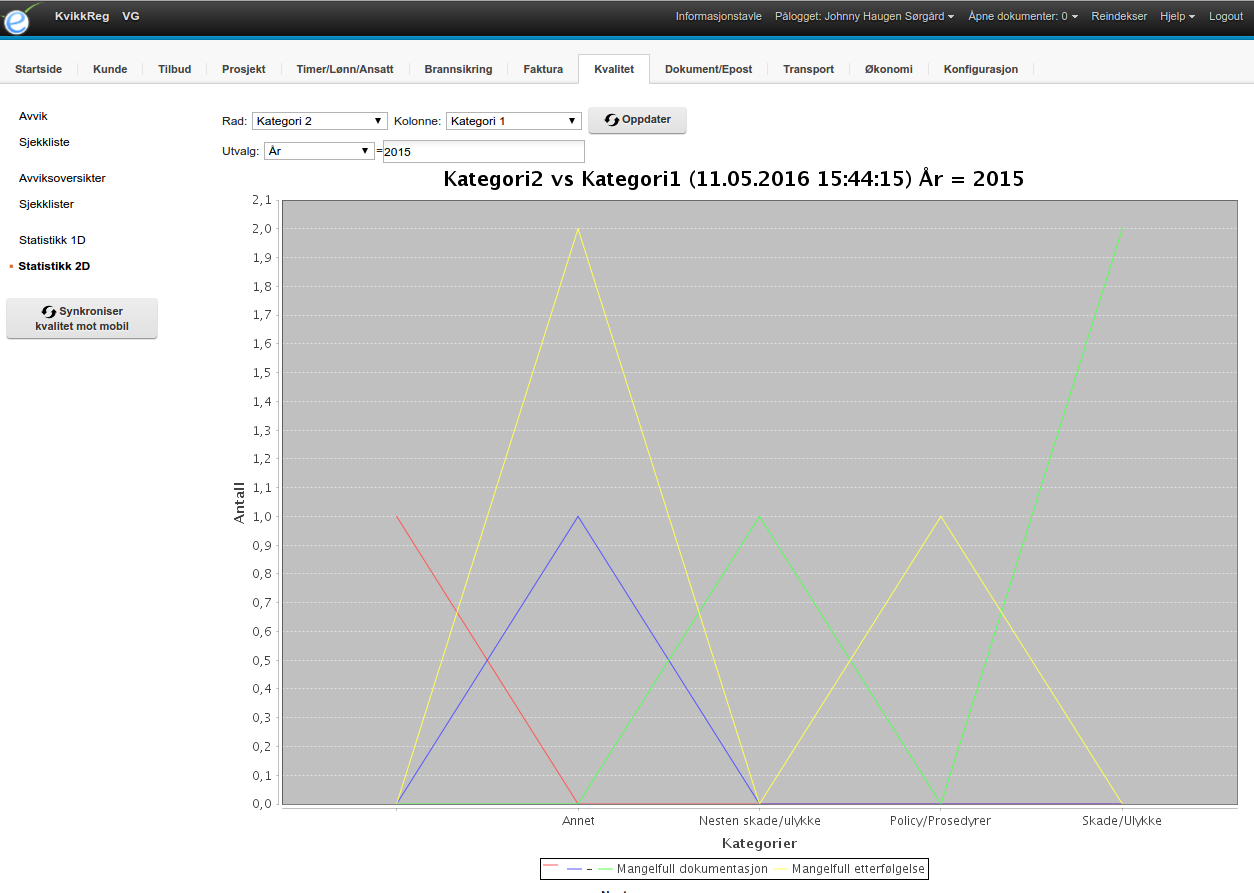The image size is (1254, 893).
Task: Click the year input field showing 2015
Action: (x=484, y=152)
